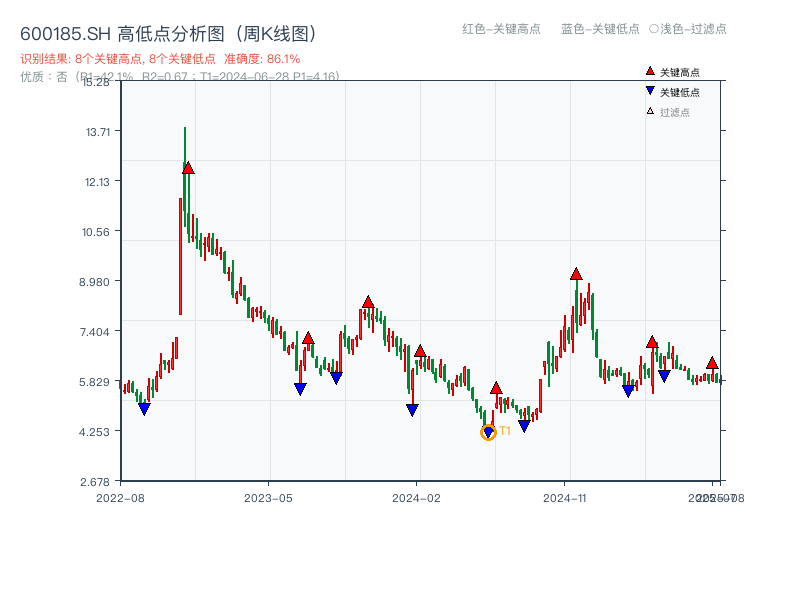Click the blue triangle icon in the 关键低点 legend entry
Viewport: 800px width, 600px height.
pos(650,91)
